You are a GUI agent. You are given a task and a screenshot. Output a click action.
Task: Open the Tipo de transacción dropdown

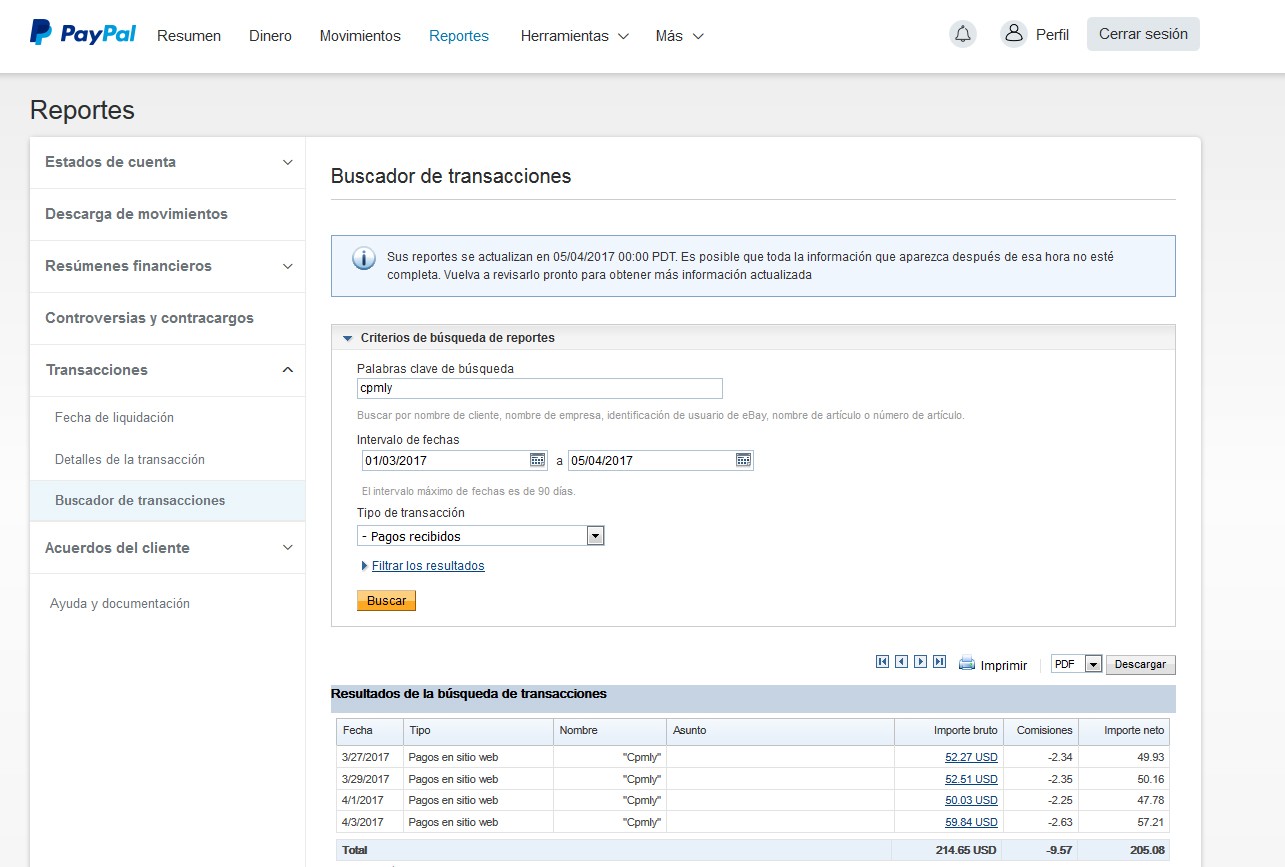tap(595, 536)
